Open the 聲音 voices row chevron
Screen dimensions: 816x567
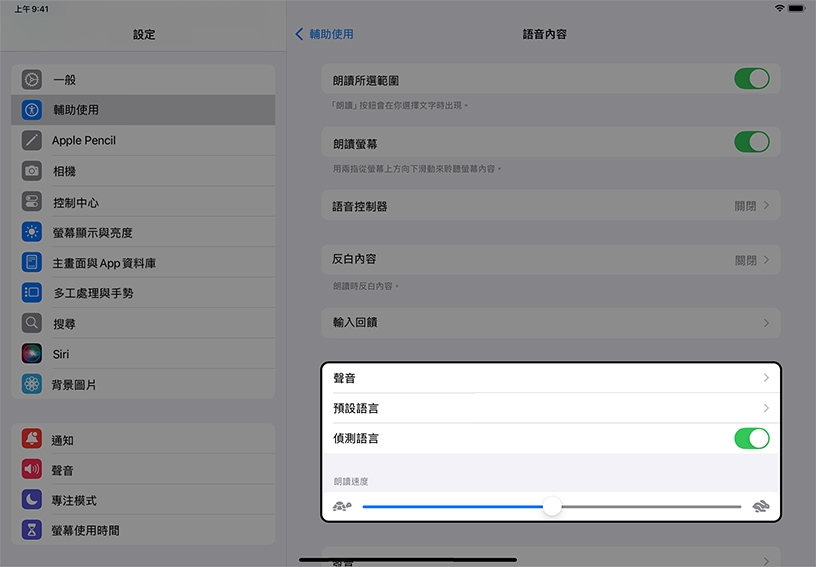(766, 378)
